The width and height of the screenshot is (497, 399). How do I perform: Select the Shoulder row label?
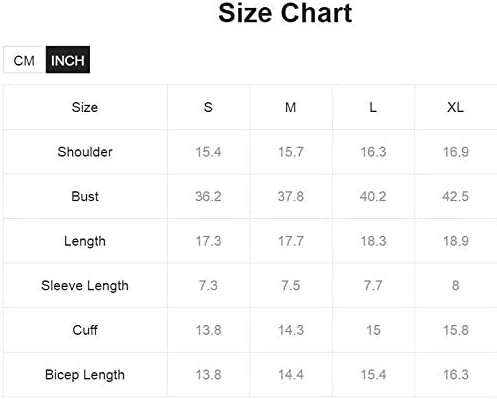pos(85,152)
